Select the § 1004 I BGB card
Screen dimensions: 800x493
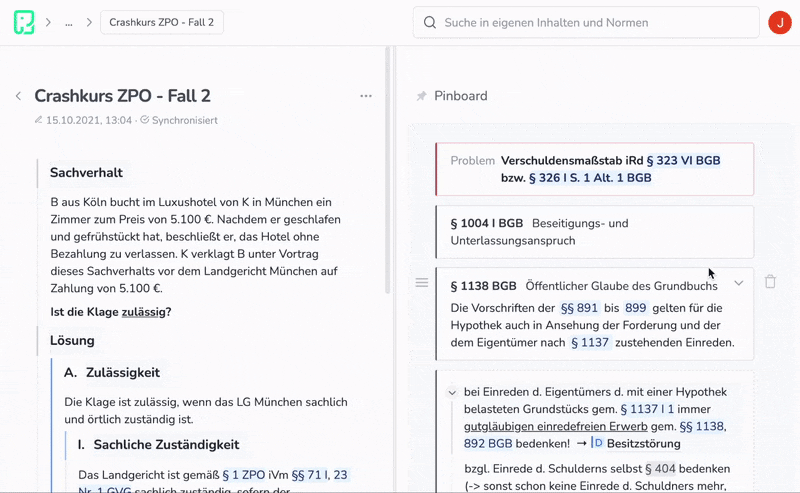(x=594, y=232)
